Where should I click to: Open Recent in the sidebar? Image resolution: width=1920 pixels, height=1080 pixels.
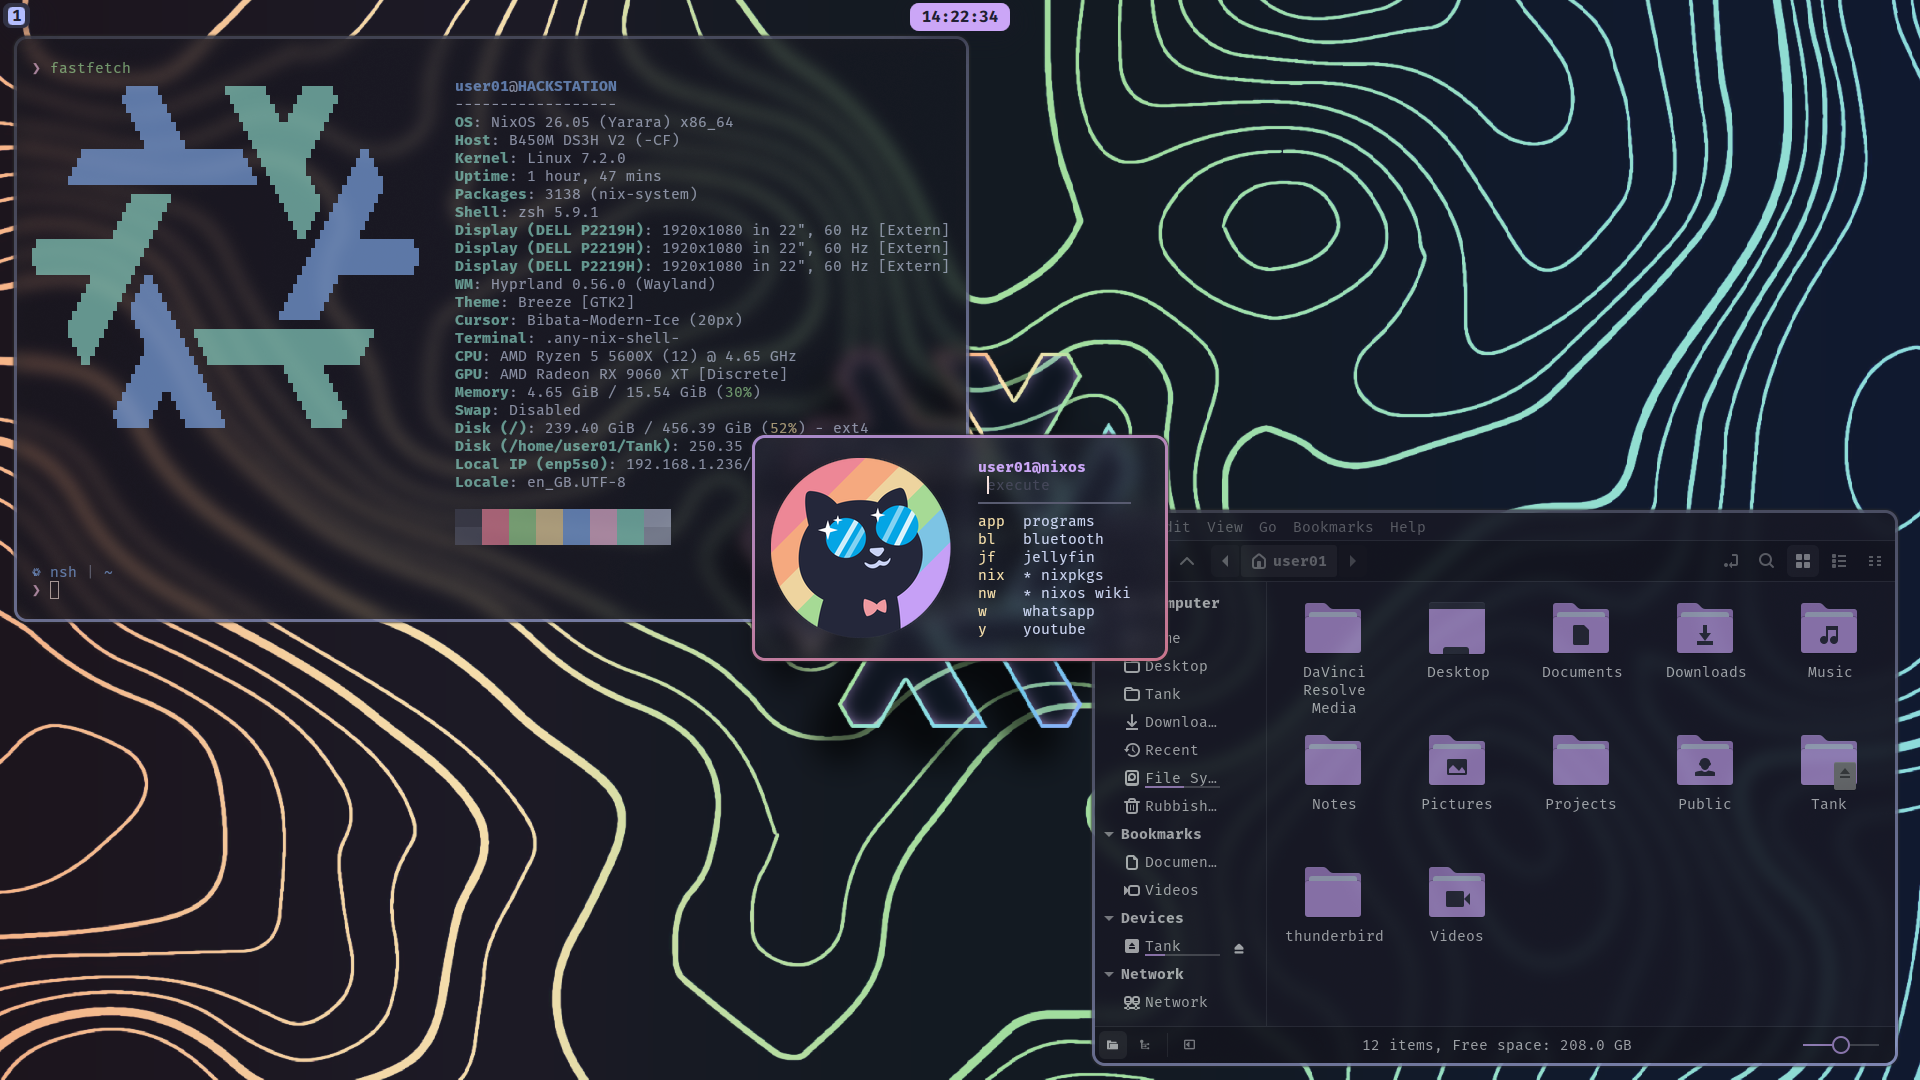click(1161, 750)
